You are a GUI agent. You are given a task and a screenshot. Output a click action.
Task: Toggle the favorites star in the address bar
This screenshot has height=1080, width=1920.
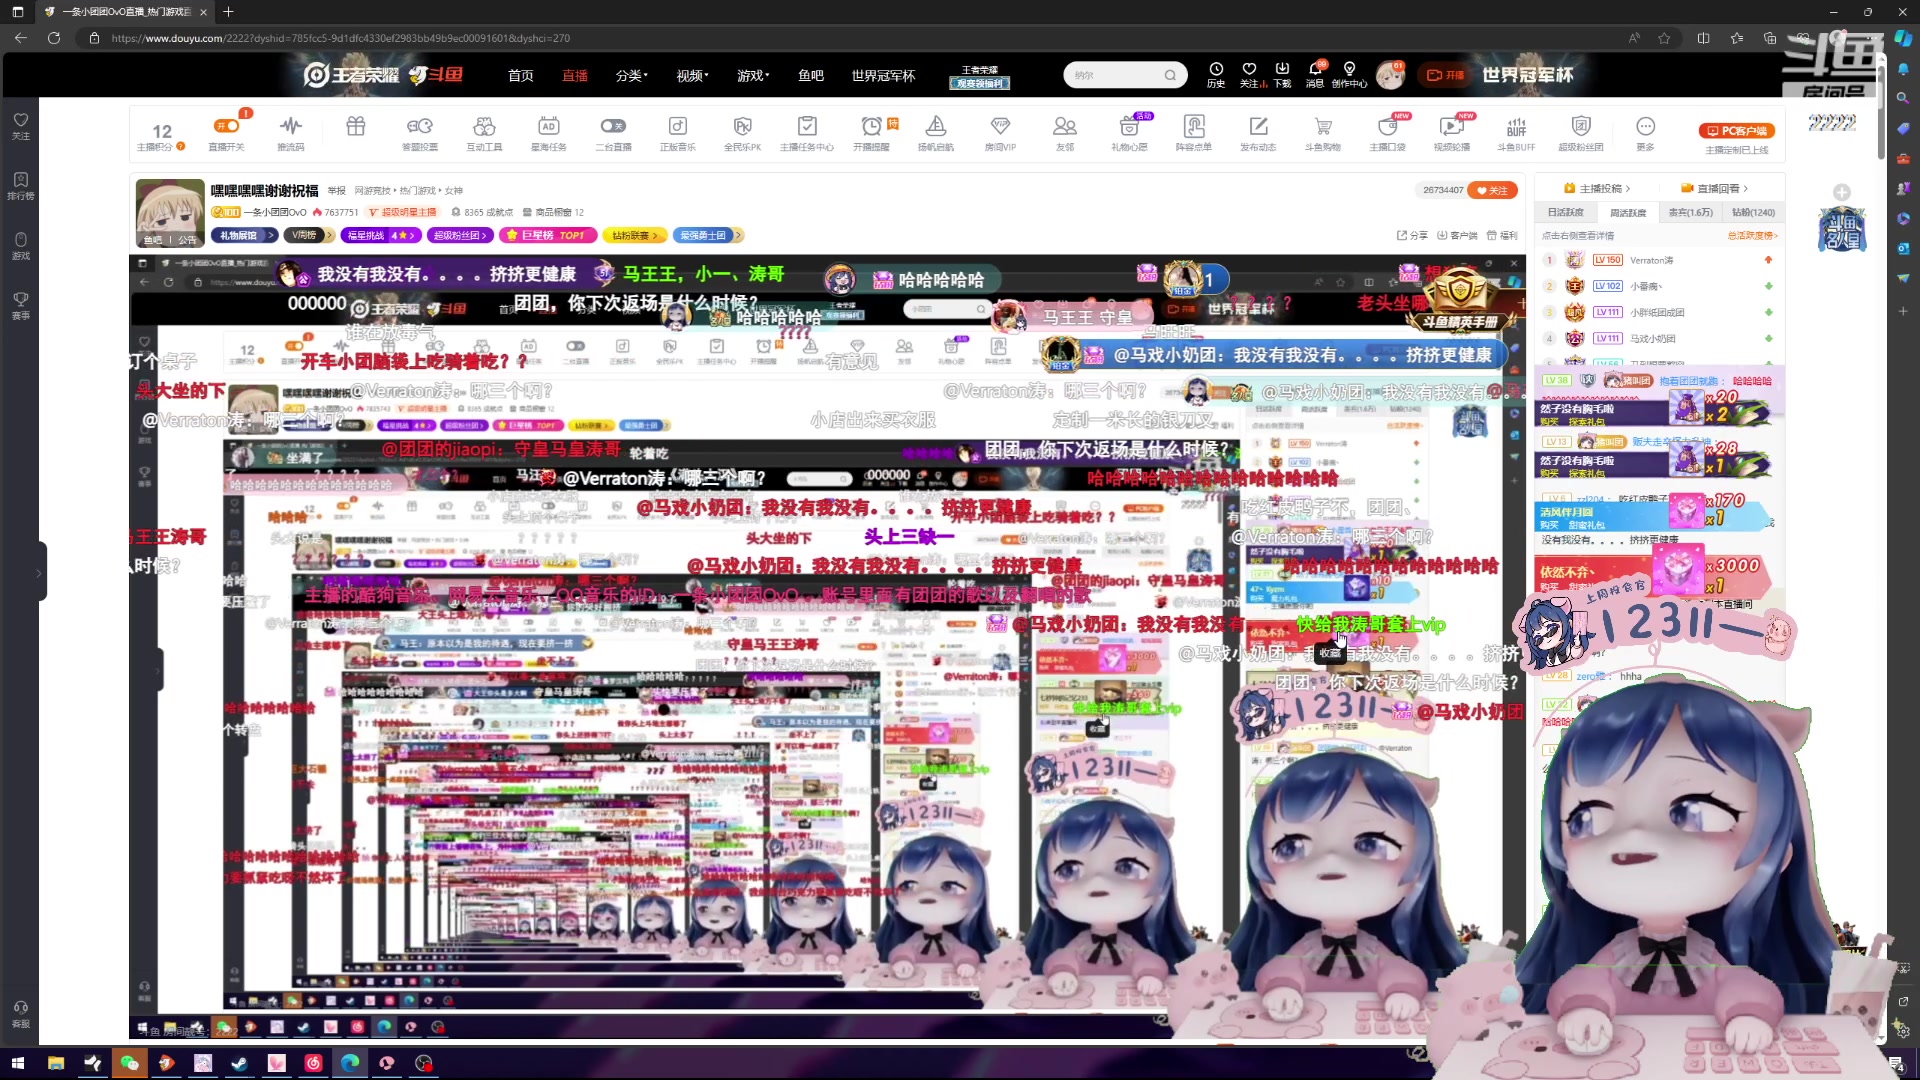coord(1664,38)
